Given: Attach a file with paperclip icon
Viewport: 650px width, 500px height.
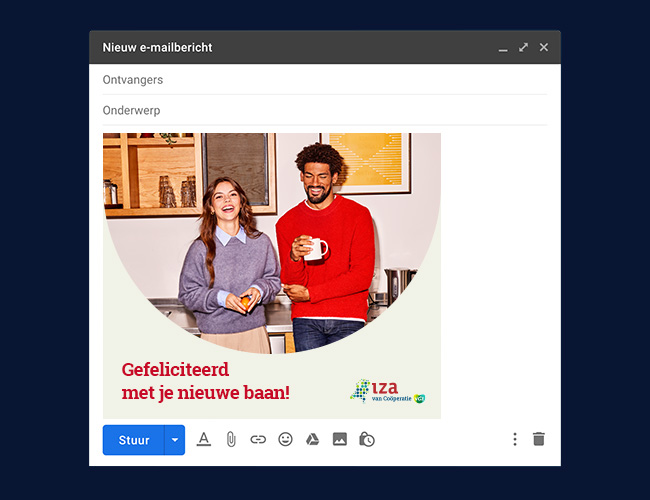Looking at the screenshot, I should 231,439.
